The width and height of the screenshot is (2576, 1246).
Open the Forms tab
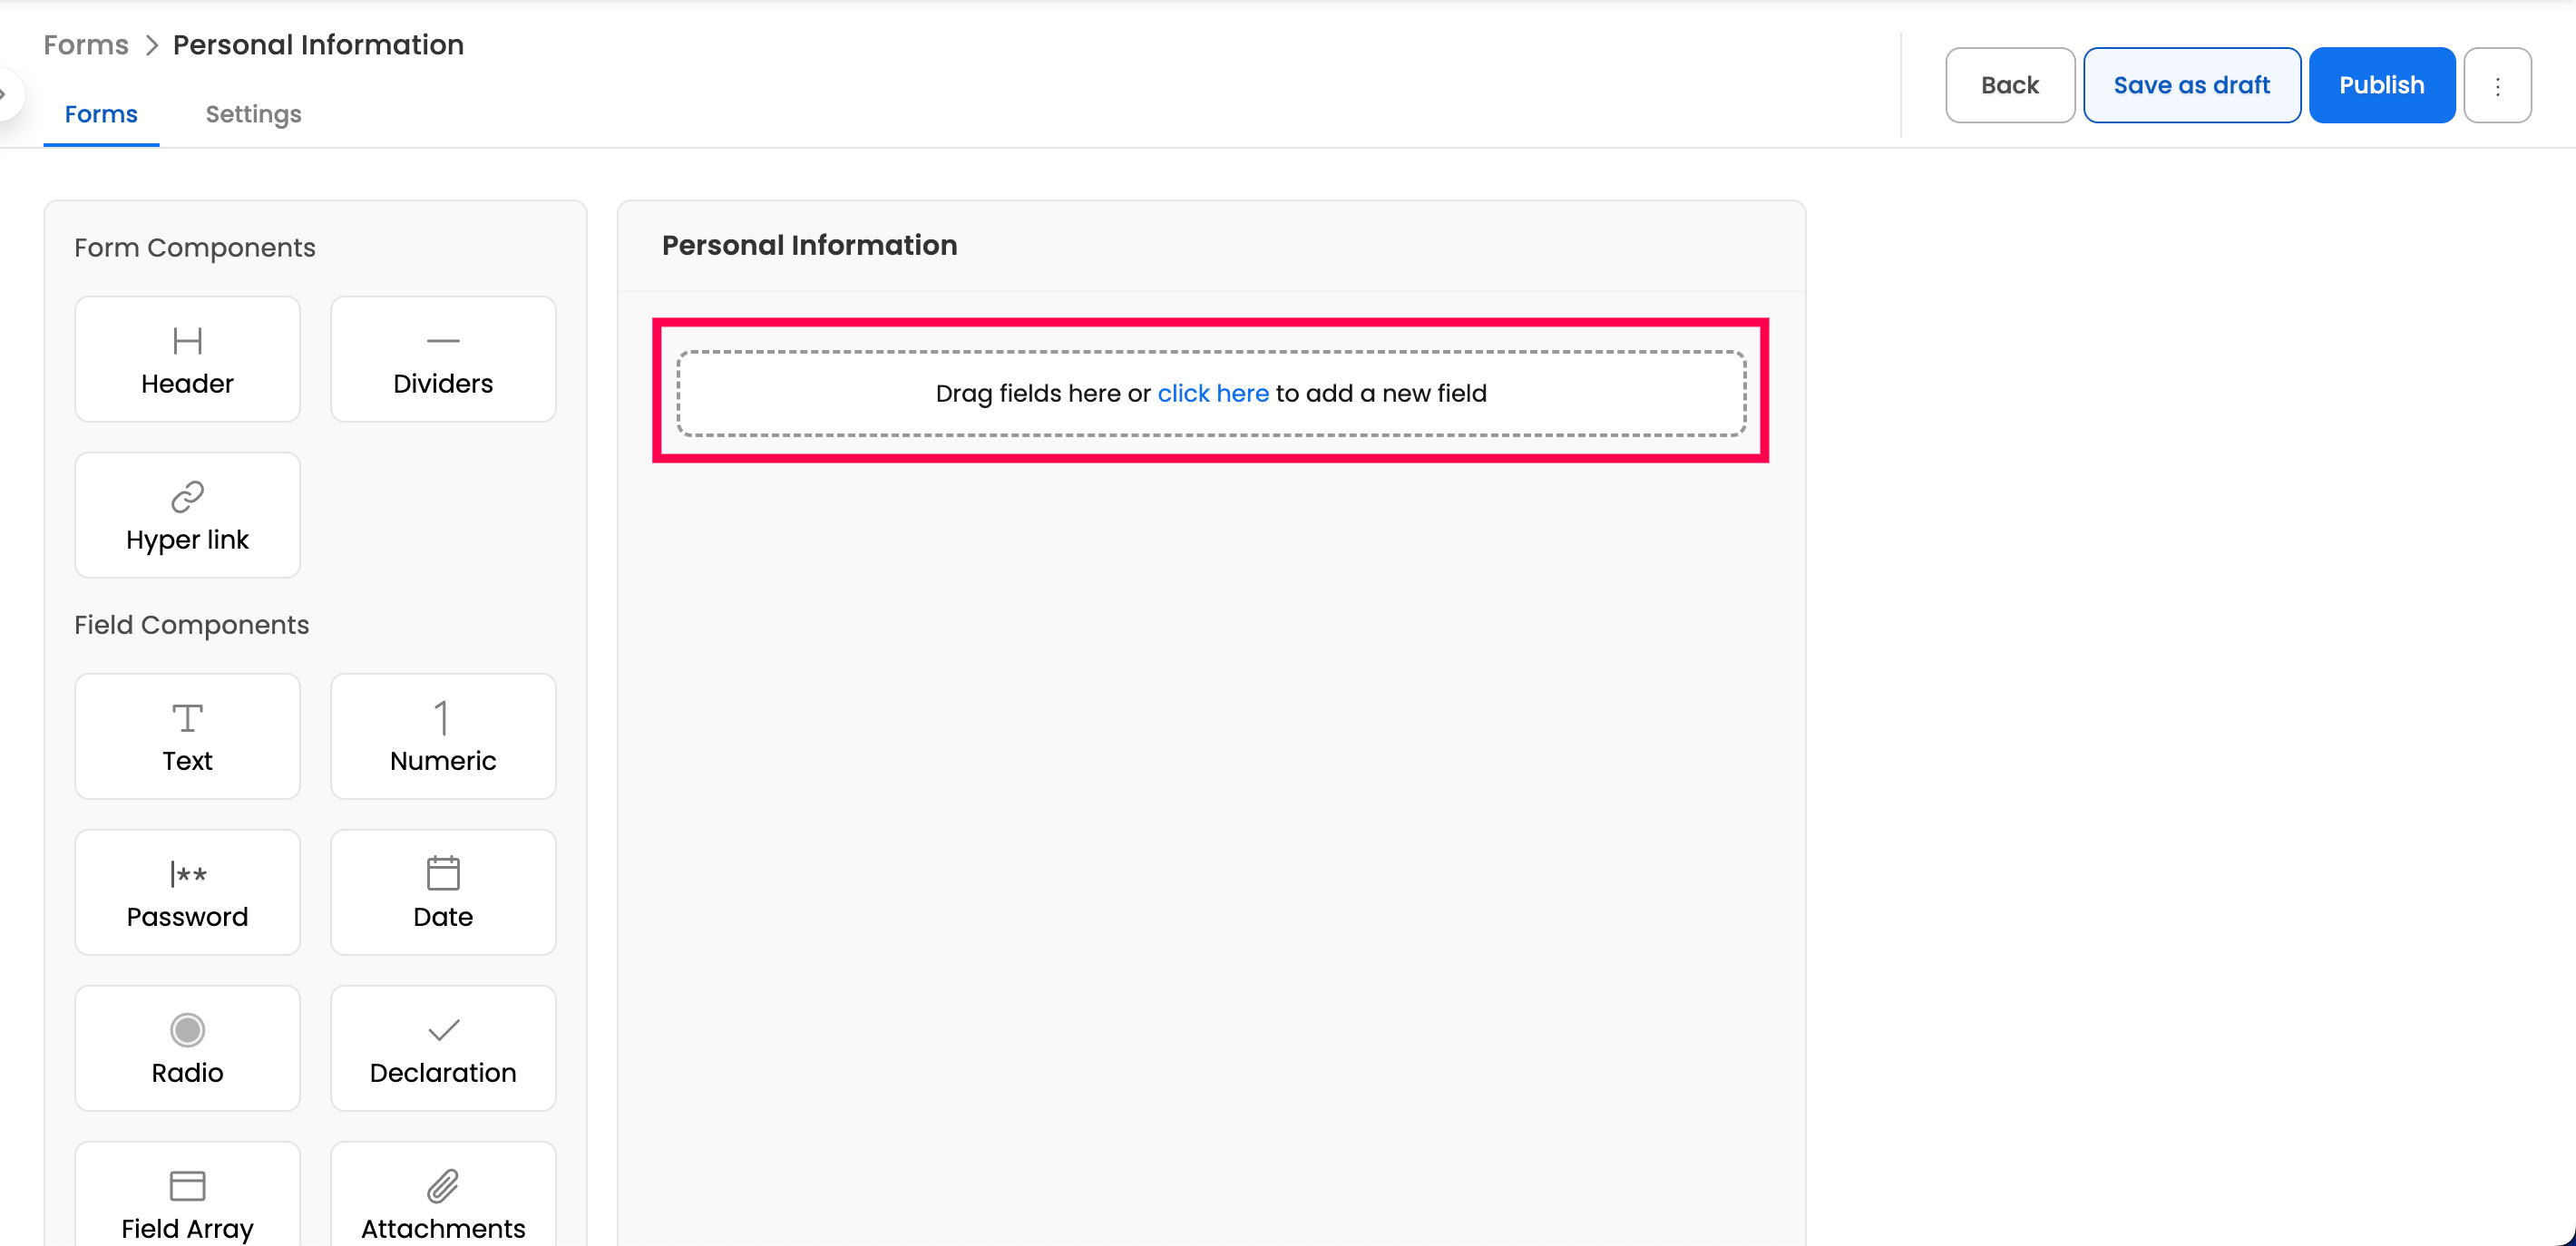tap(101, 114)
